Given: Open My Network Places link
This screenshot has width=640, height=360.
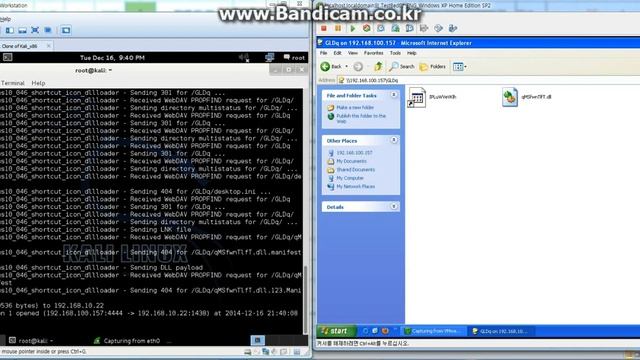Looking at the screenshot, I should pos(356,187).
